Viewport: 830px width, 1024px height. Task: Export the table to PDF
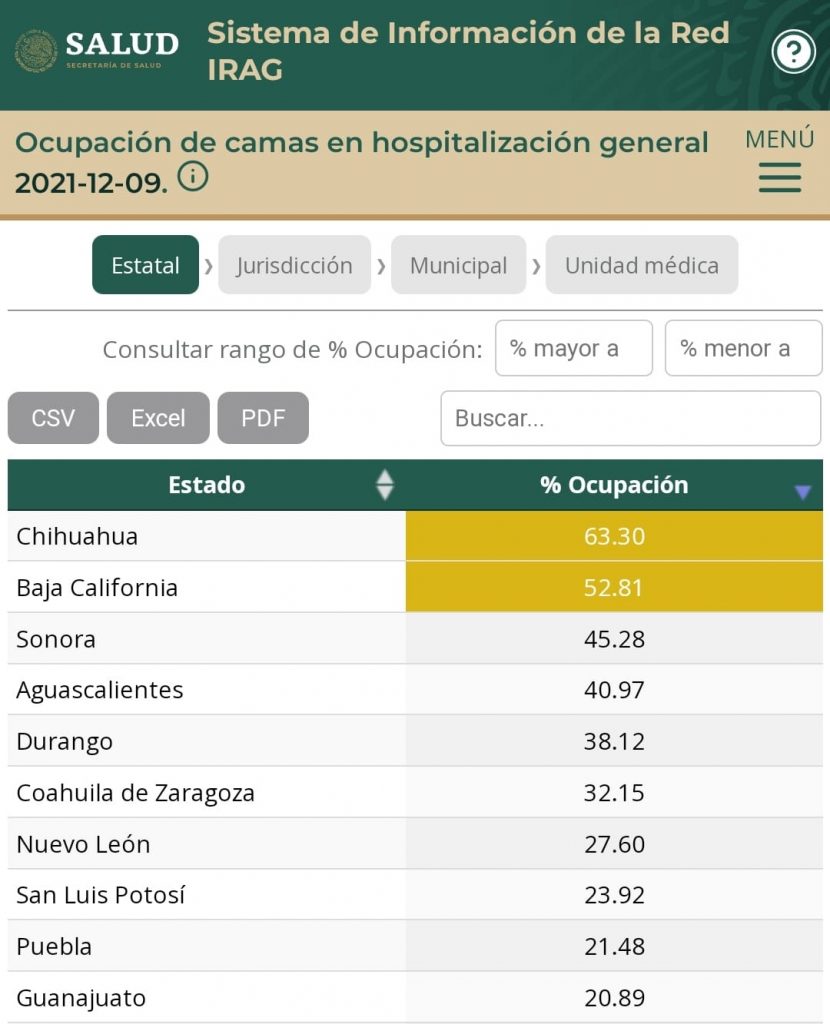point(263,417)
